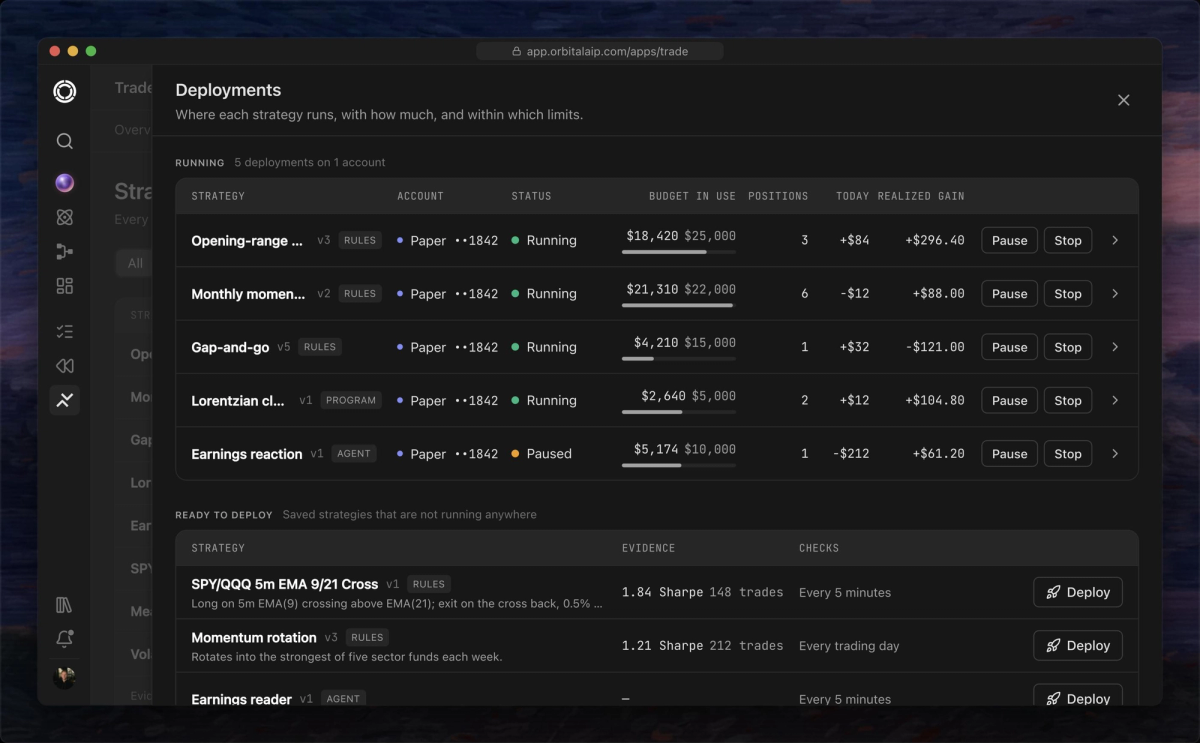Click the AGENT badge on Earnings reaction

354,454
